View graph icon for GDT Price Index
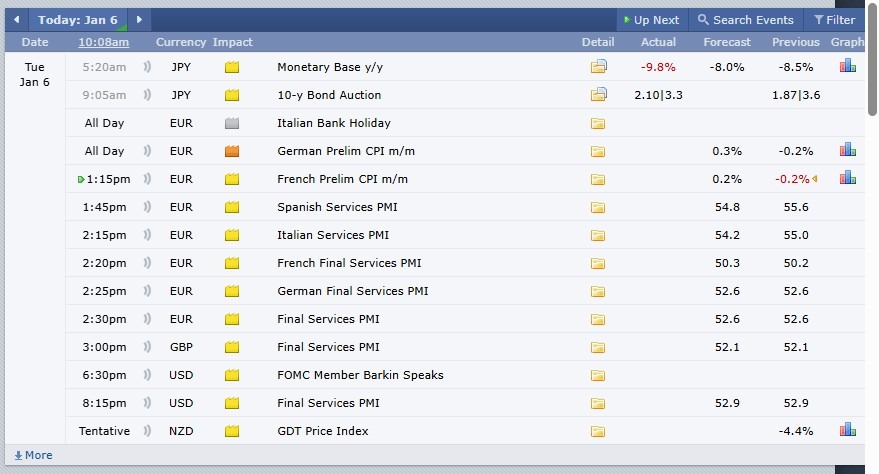The image size is (879, 474). pos(847,430)
